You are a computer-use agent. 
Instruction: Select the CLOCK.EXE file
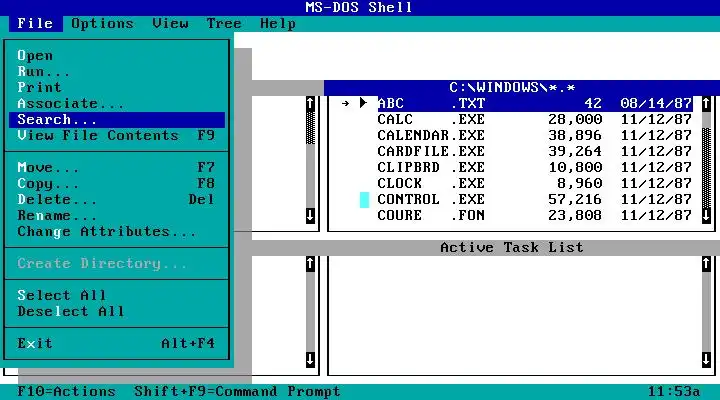pos(535,183)
